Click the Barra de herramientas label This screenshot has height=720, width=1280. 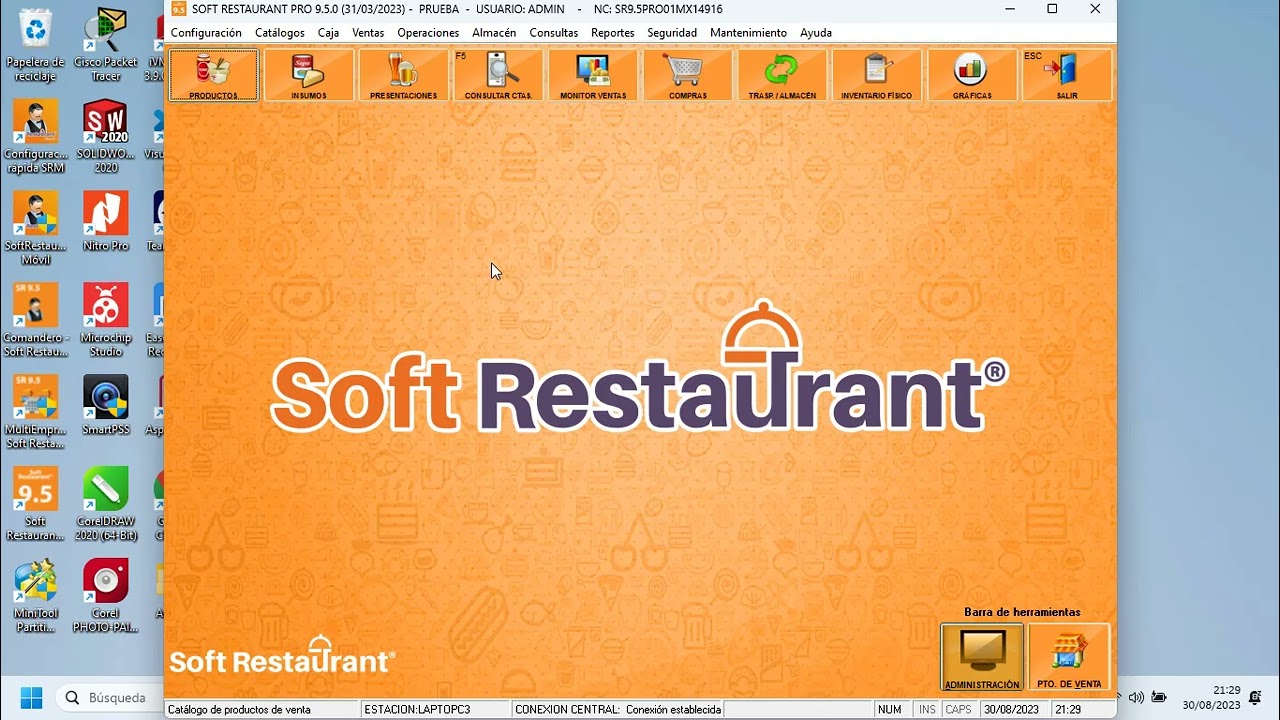[x=1022, y=612]
